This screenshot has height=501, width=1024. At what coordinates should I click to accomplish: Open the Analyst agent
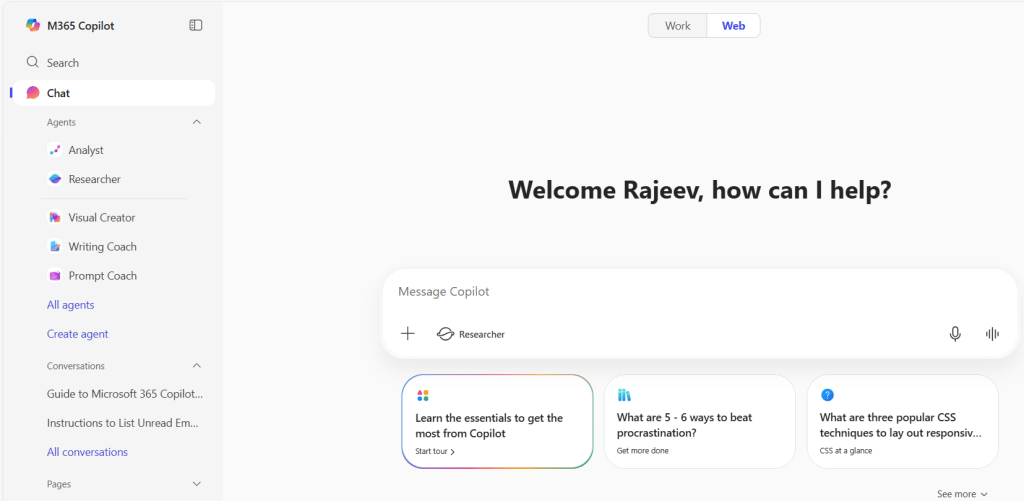[x=86, y=150]
